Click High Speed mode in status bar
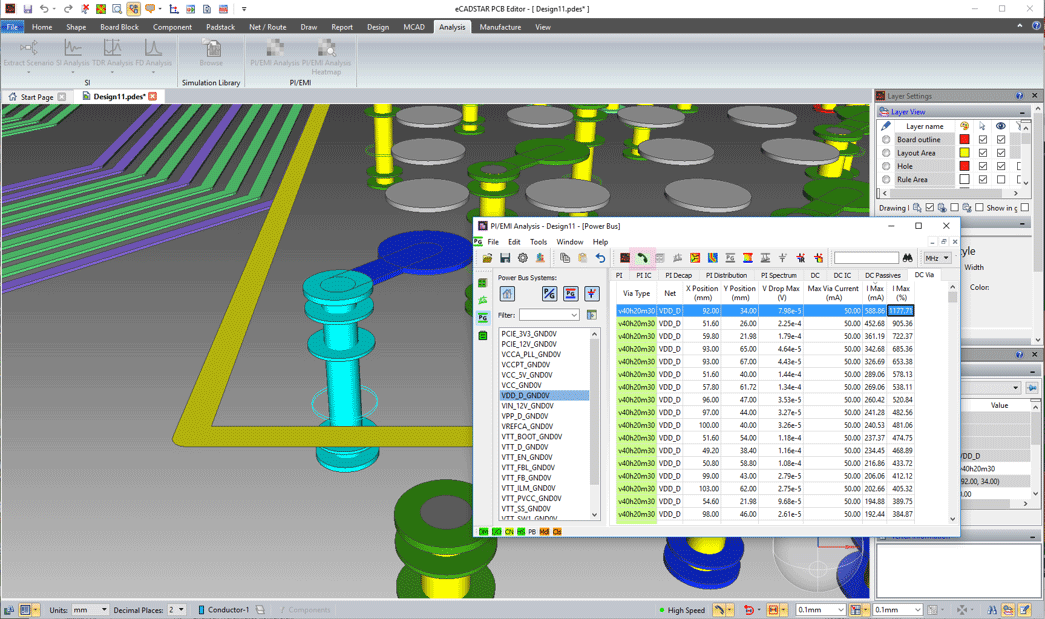The image size is (1045, 619). pos(681,610)
